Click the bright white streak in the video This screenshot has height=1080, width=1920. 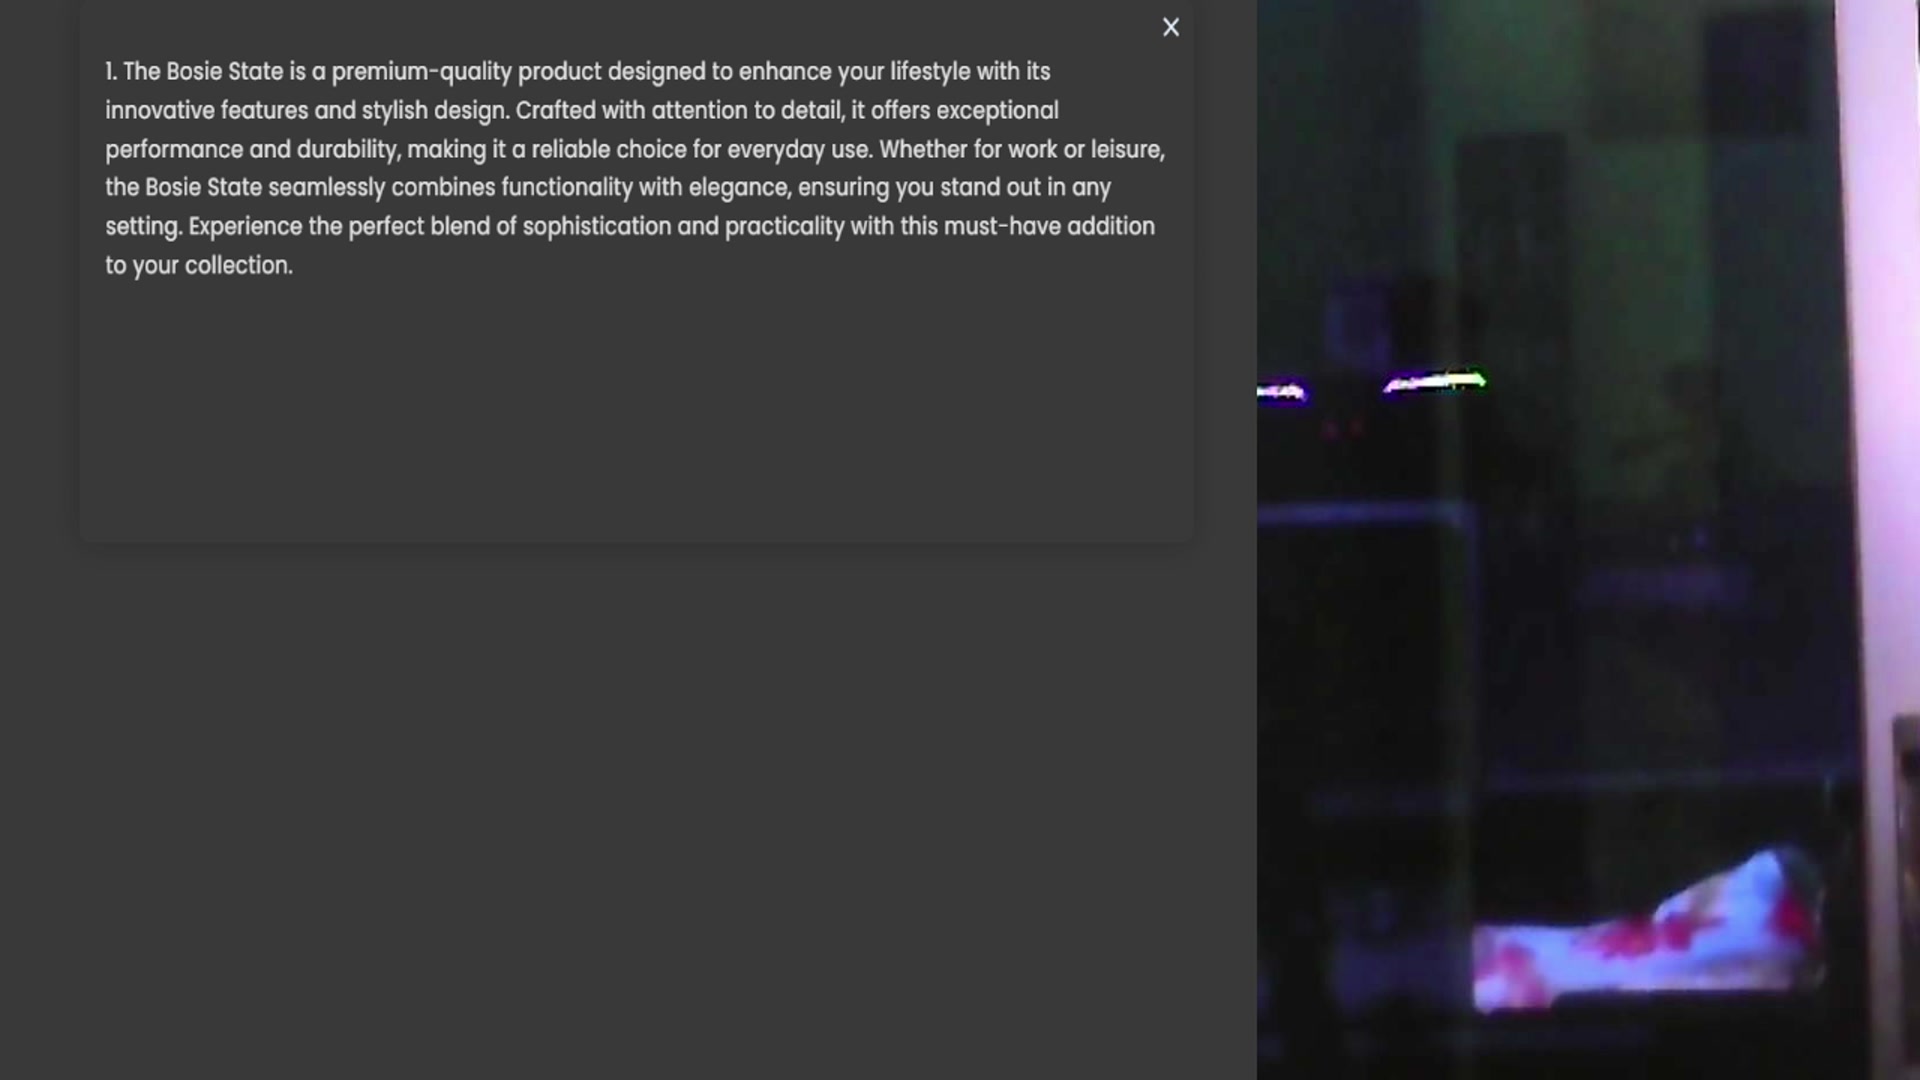(1435, 382)
